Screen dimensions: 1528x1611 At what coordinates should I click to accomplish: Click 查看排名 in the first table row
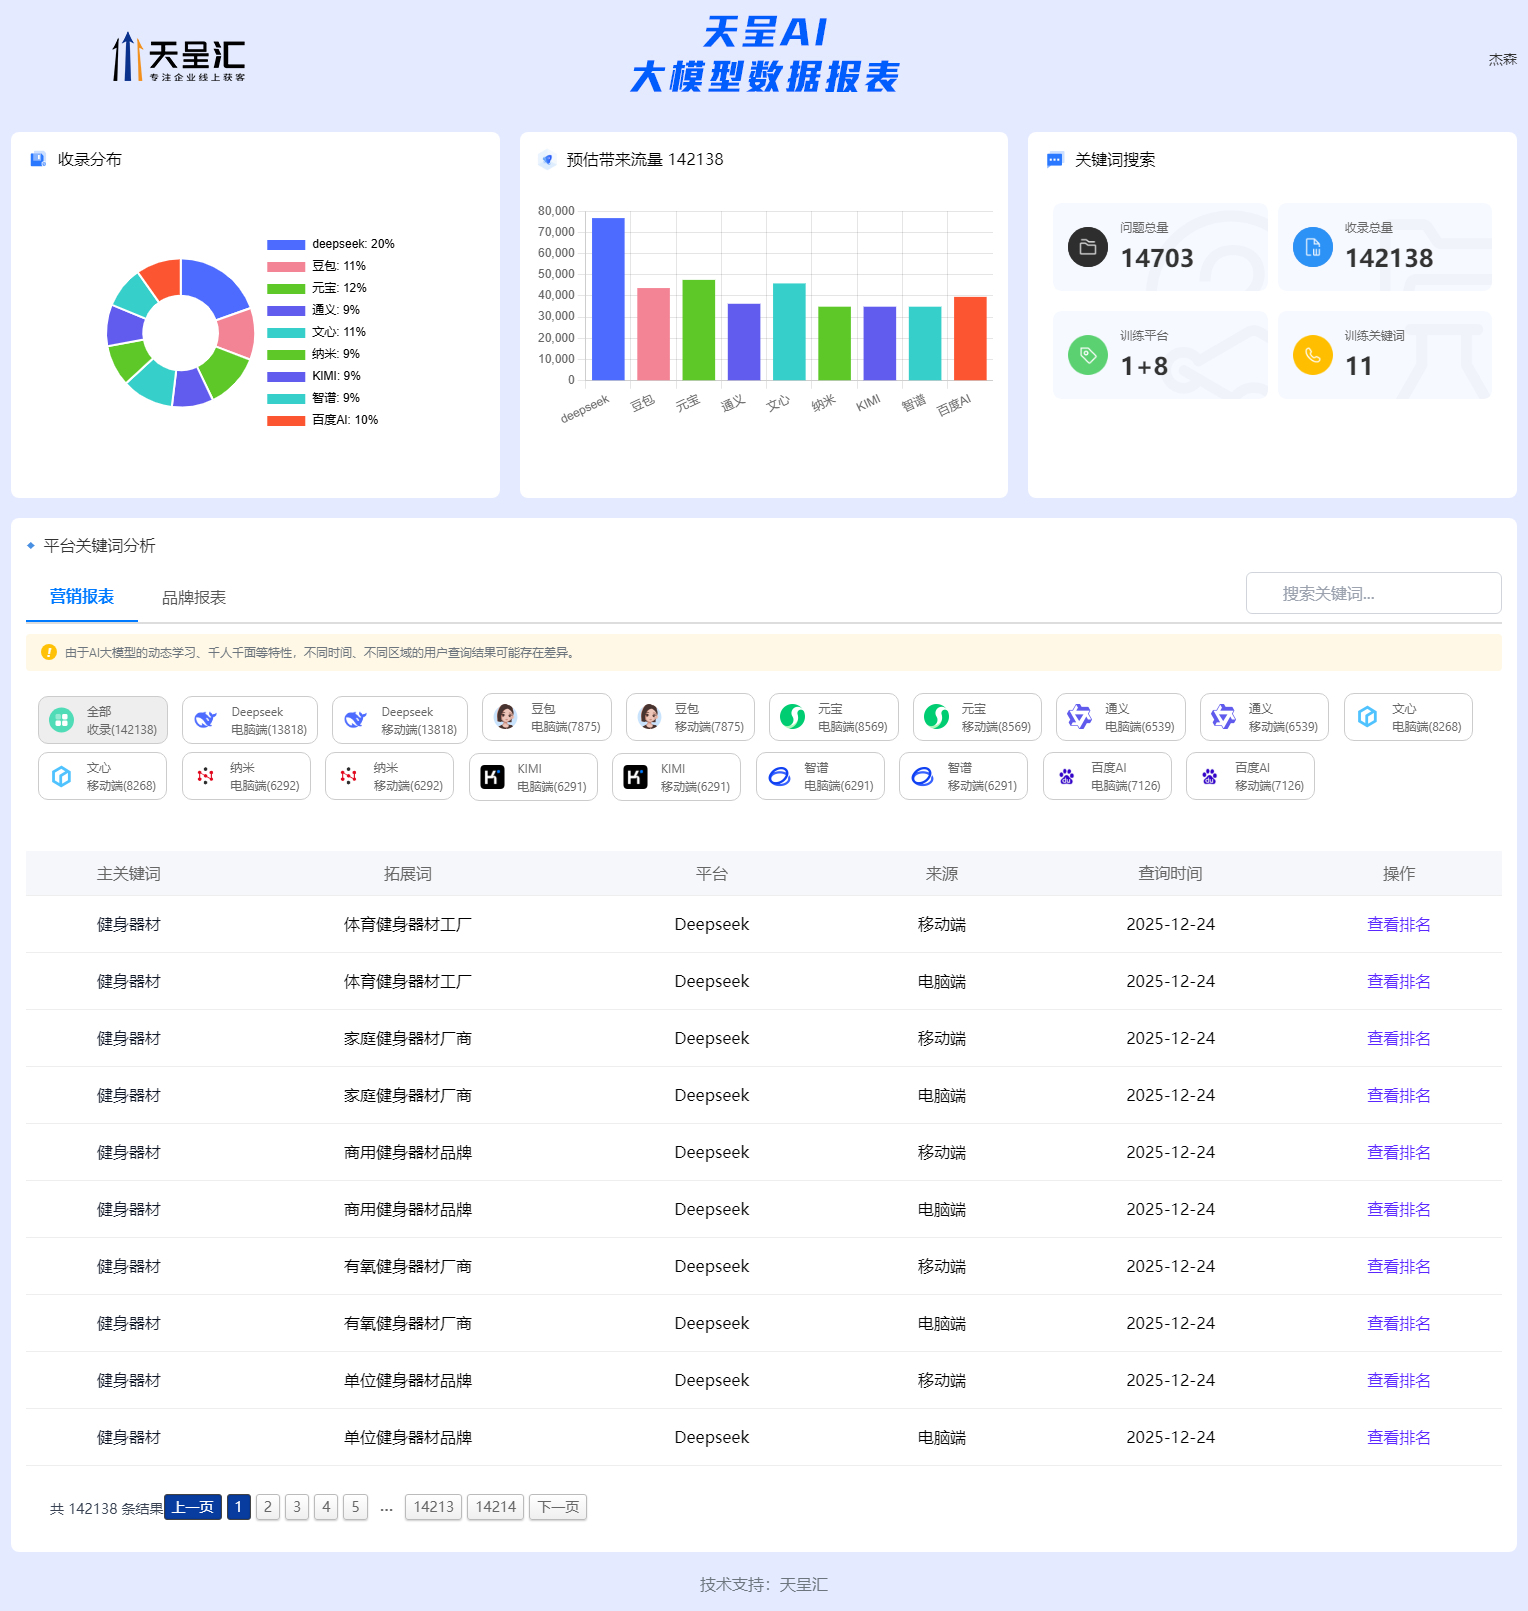click(x=1398, y=925)
